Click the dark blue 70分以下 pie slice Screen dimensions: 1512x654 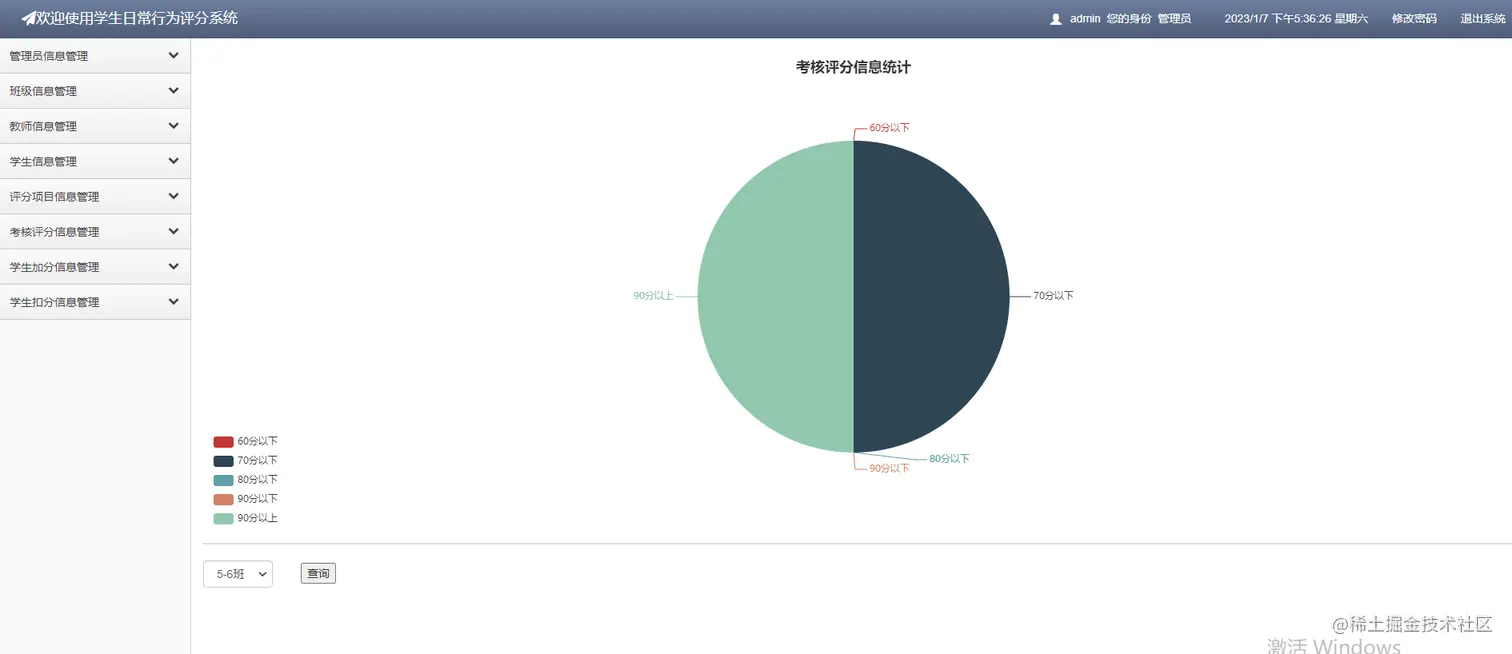coord(931,296)
